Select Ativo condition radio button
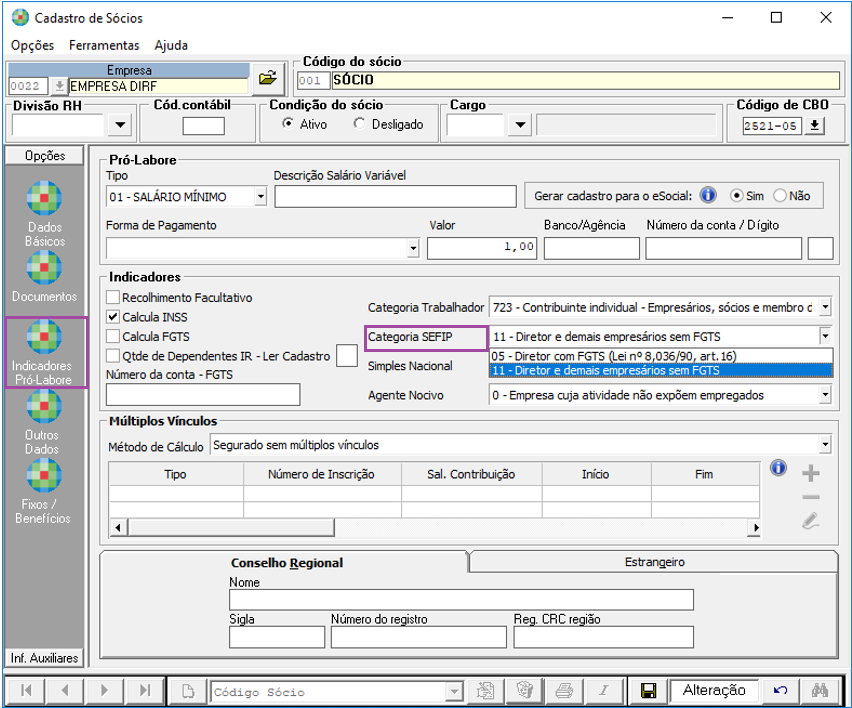Screen dimensions: 852x708 point(287,123)
